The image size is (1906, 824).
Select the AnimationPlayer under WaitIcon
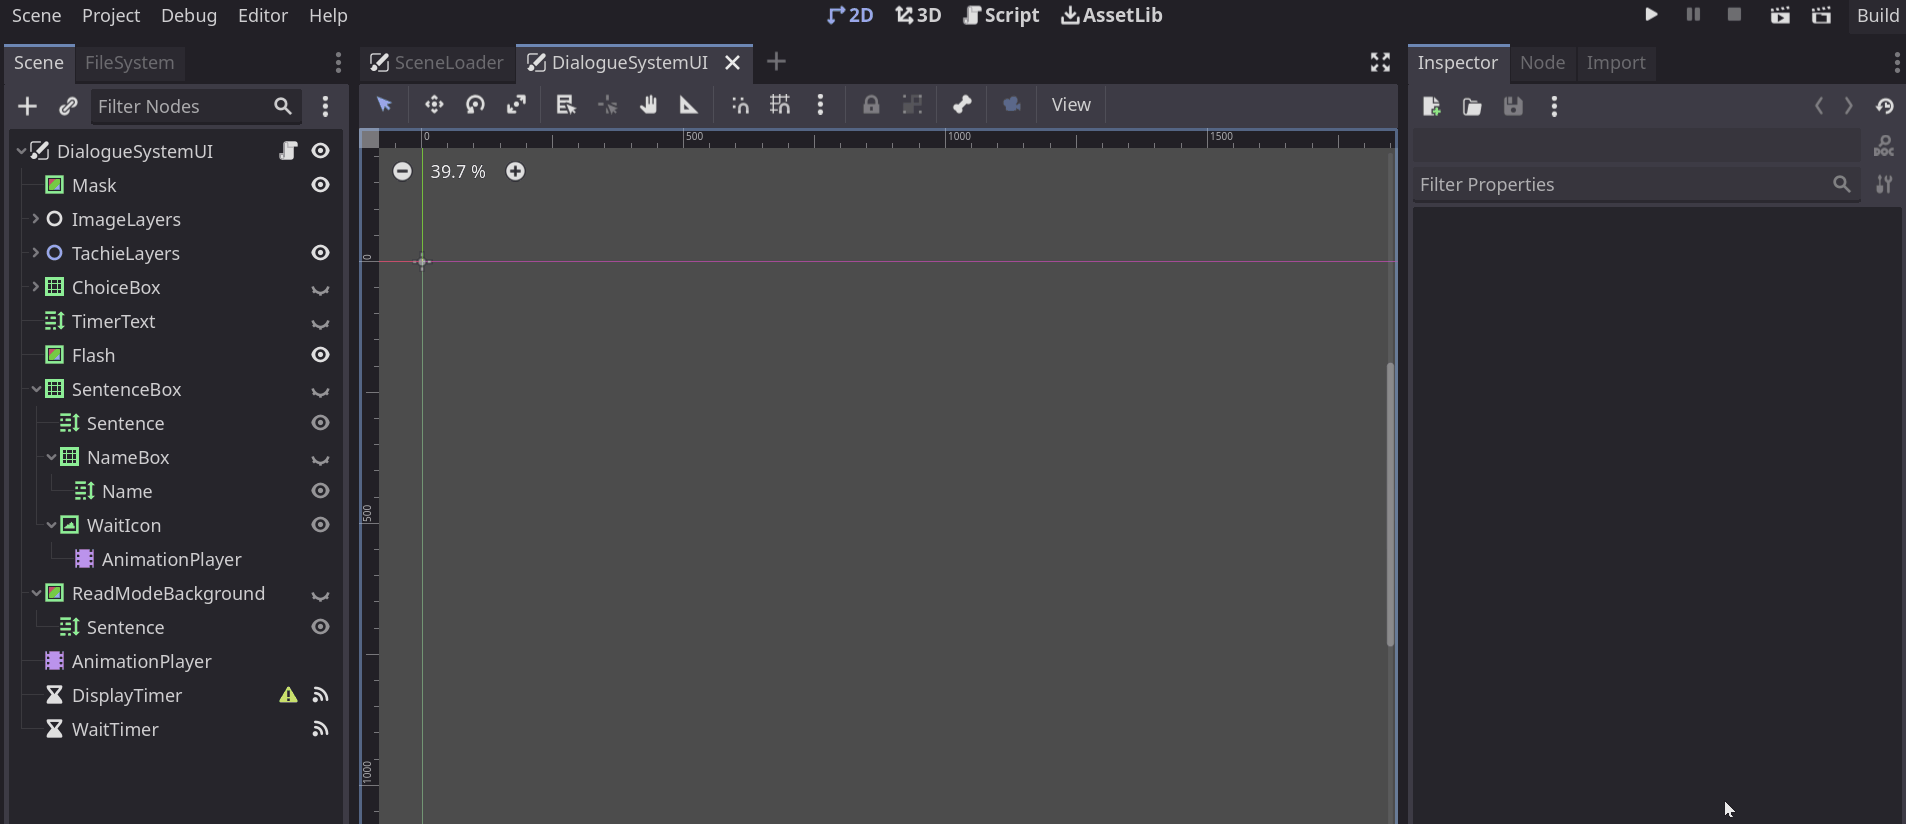point(171,559)
